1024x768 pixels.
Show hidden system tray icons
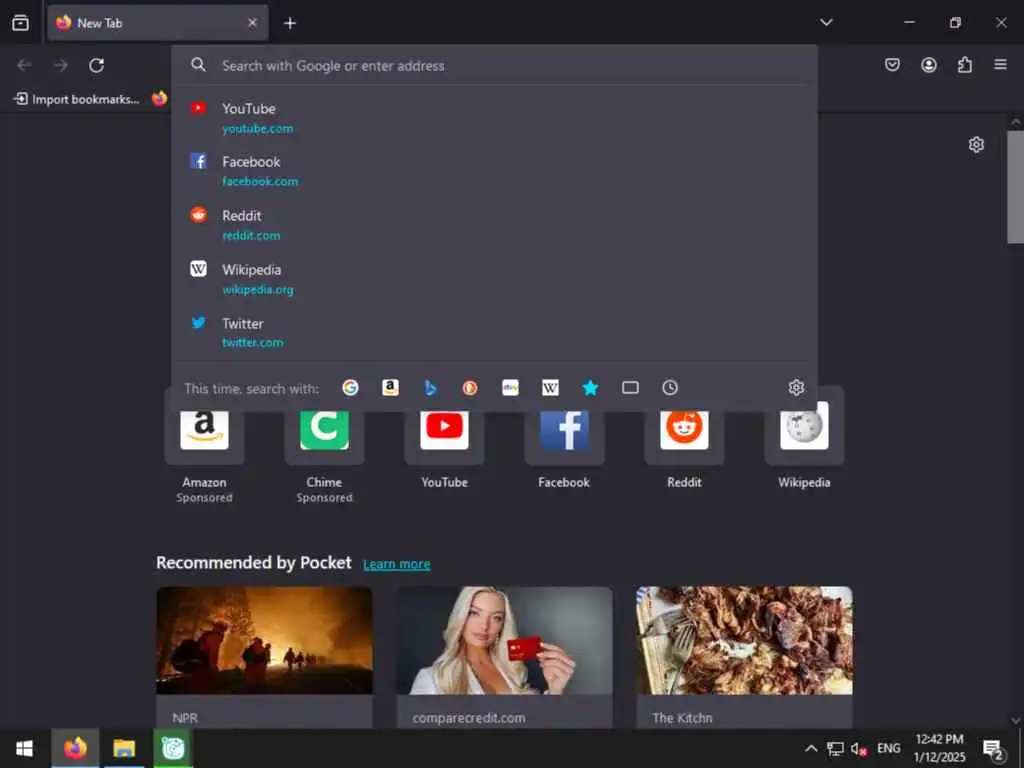click(810, 748)
